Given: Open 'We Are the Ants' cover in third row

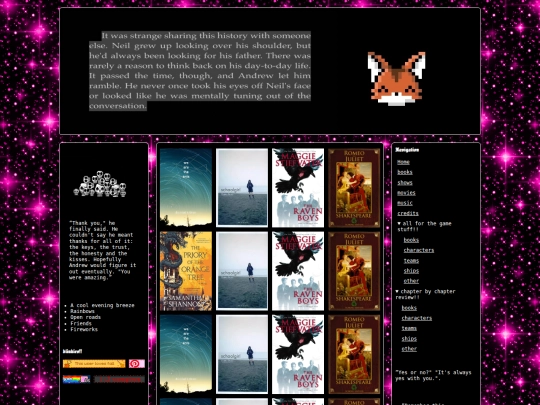Looking at the screenshot, I should click(186, 354).
